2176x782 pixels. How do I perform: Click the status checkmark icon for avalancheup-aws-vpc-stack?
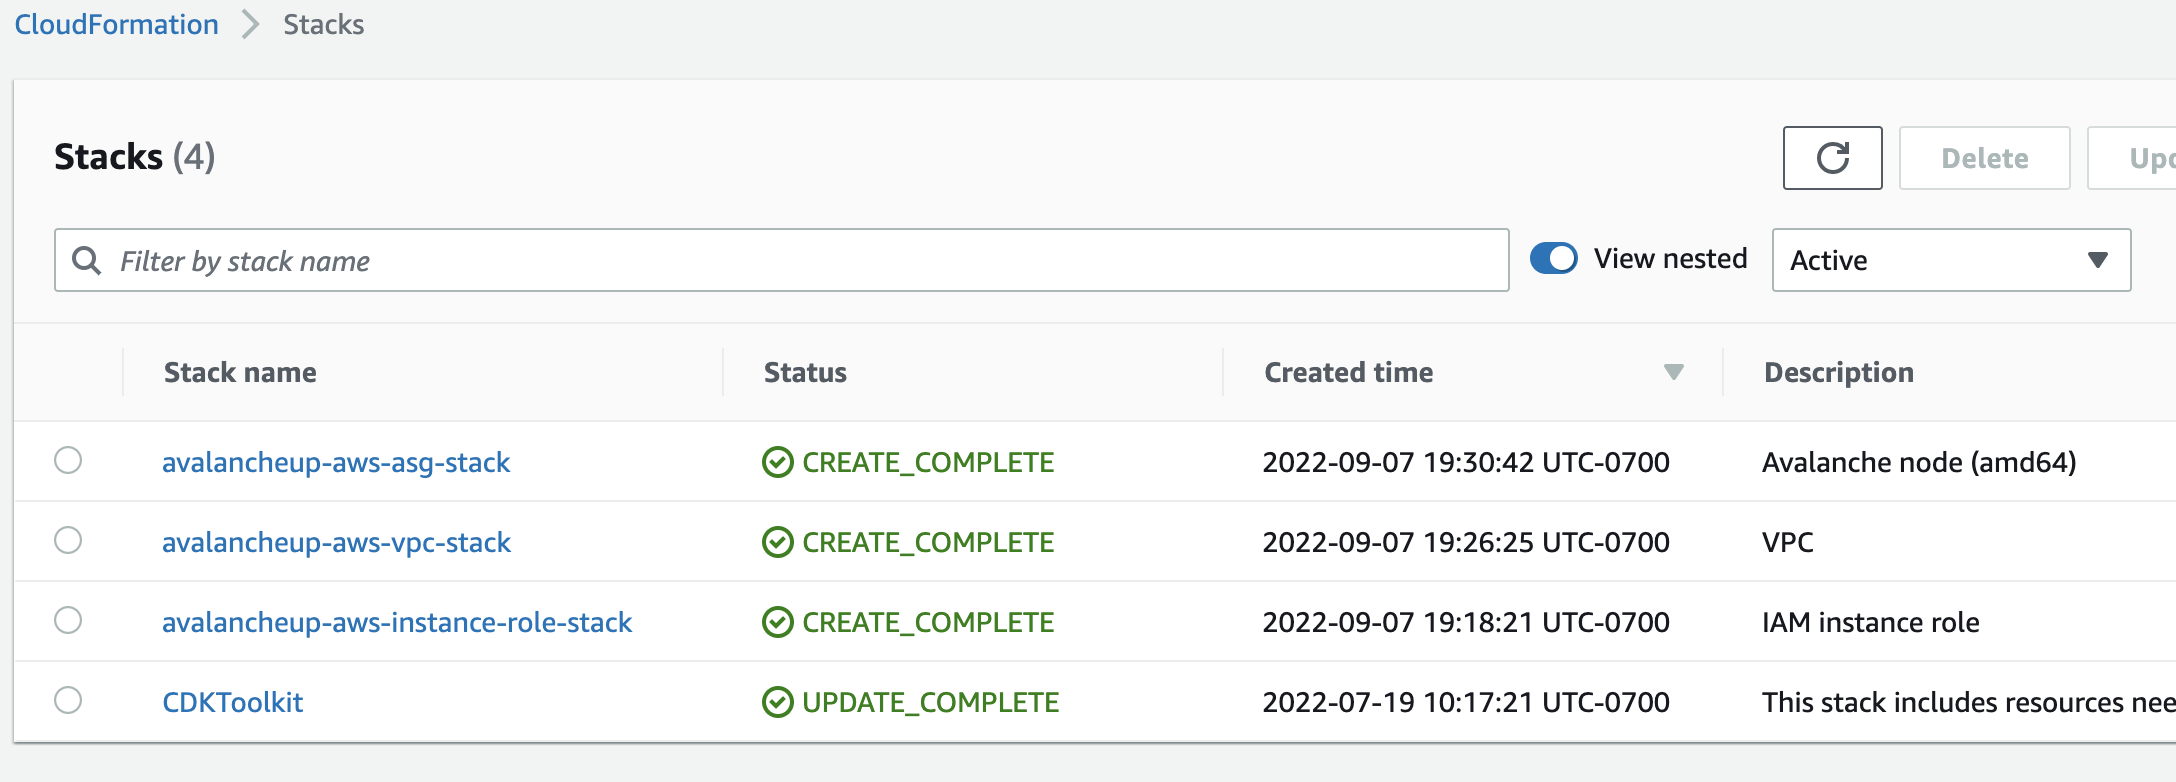point(777,542)
